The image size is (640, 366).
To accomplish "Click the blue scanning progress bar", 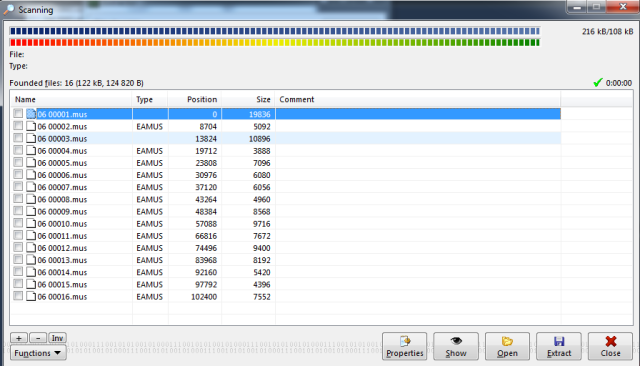I will (275, 31).
